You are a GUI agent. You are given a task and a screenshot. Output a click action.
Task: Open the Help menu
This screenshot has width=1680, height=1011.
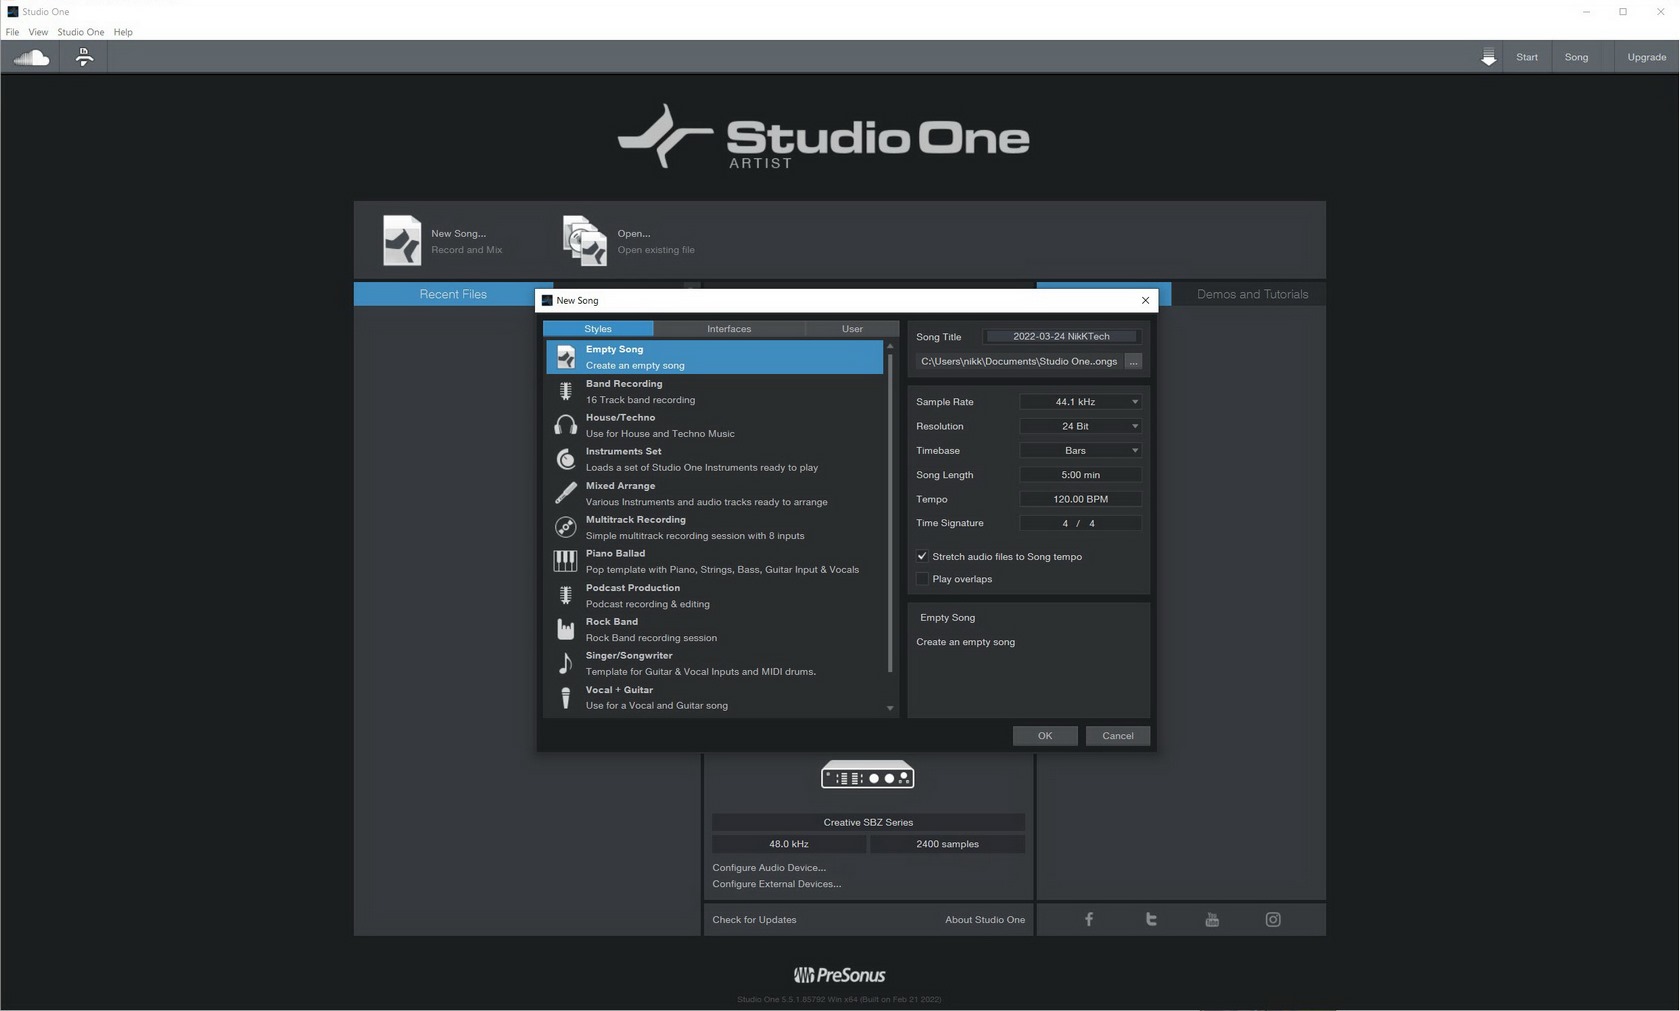point(123,32)
